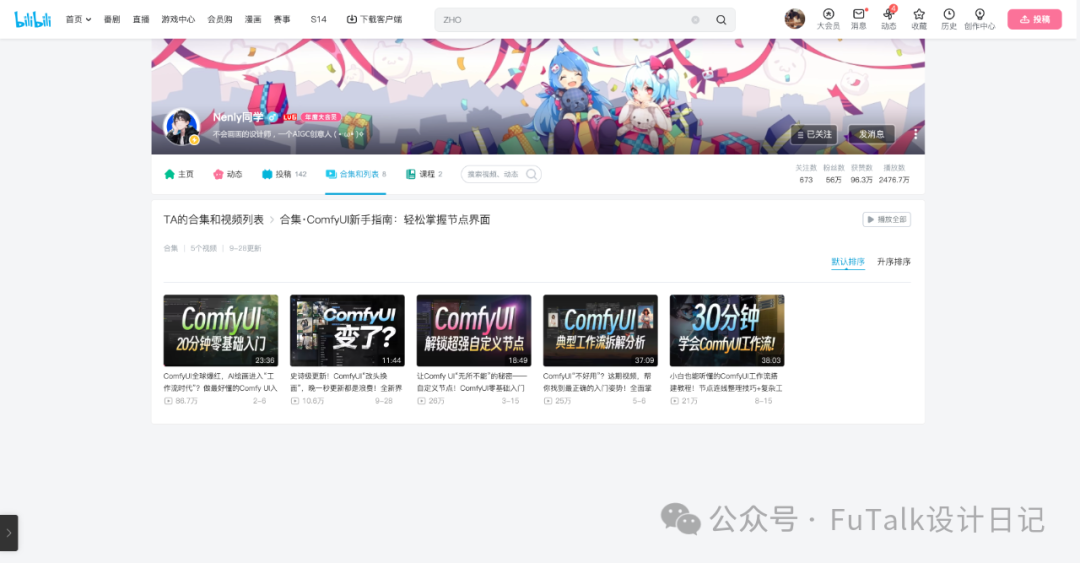This screenshot has width=1080, height=563.
Task: Open 动态 feed icon in header
Action: click(889, 19)
